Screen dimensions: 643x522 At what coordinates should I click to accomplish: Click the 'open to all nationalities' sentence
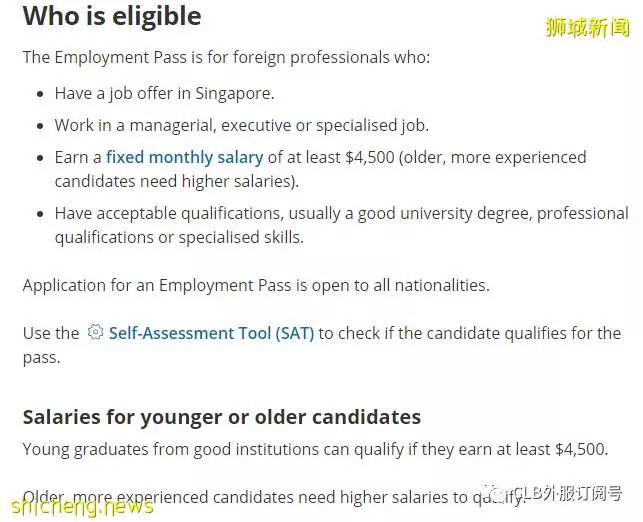tap(256, 285)
